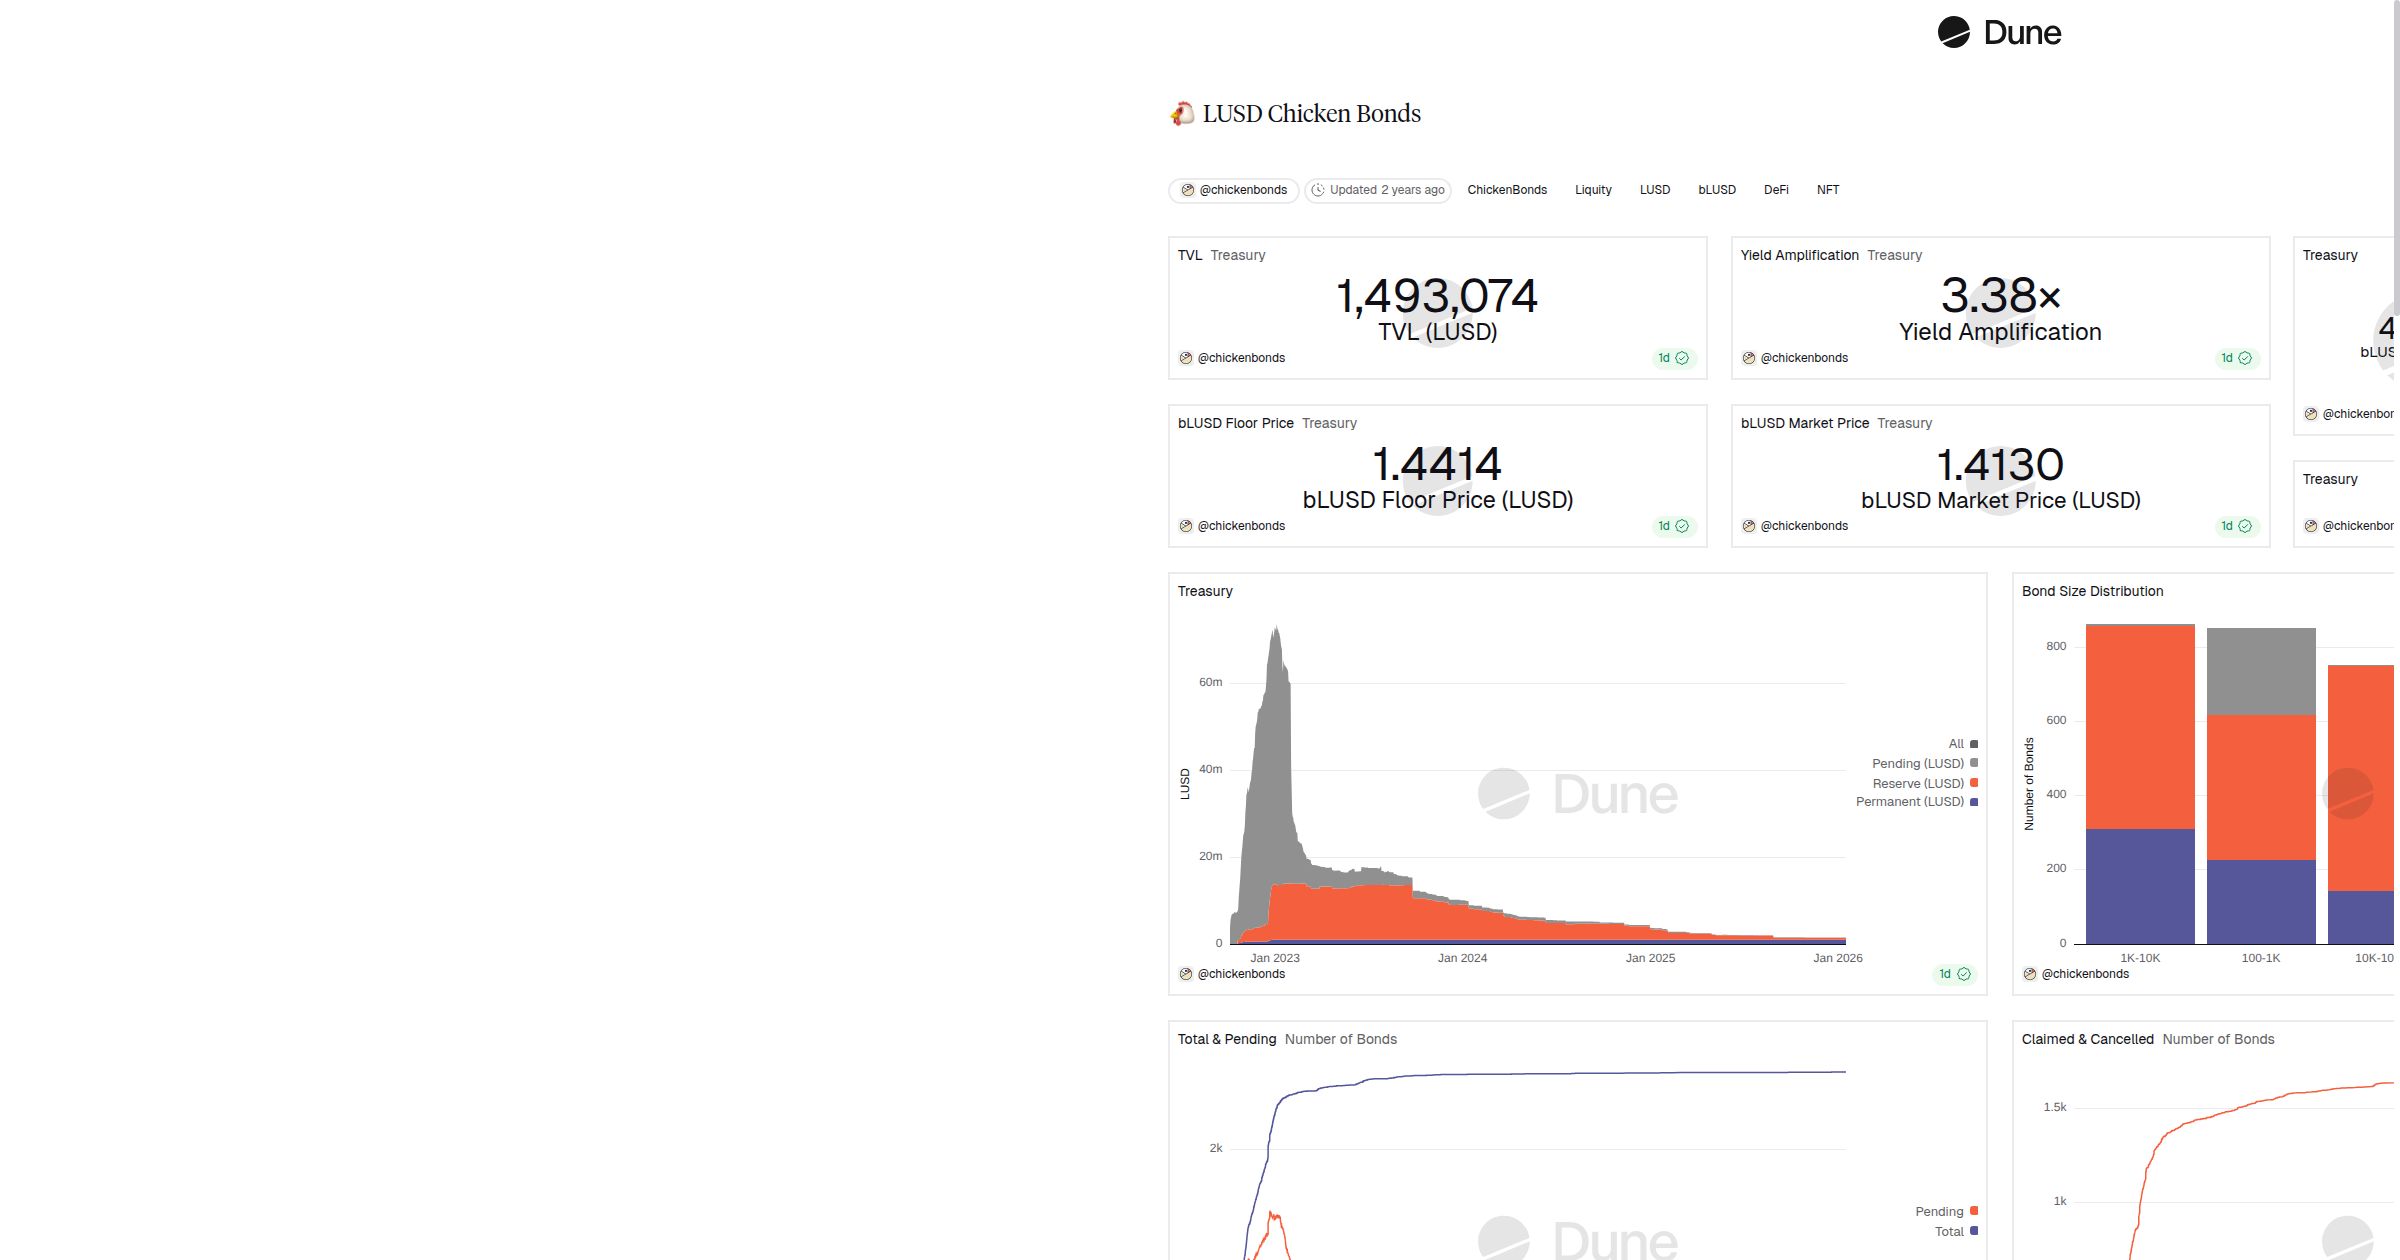Click the 1d status badge under Treasury chart
The width and height of the screenshot is (2400, 1260).
pos(1953,974)
